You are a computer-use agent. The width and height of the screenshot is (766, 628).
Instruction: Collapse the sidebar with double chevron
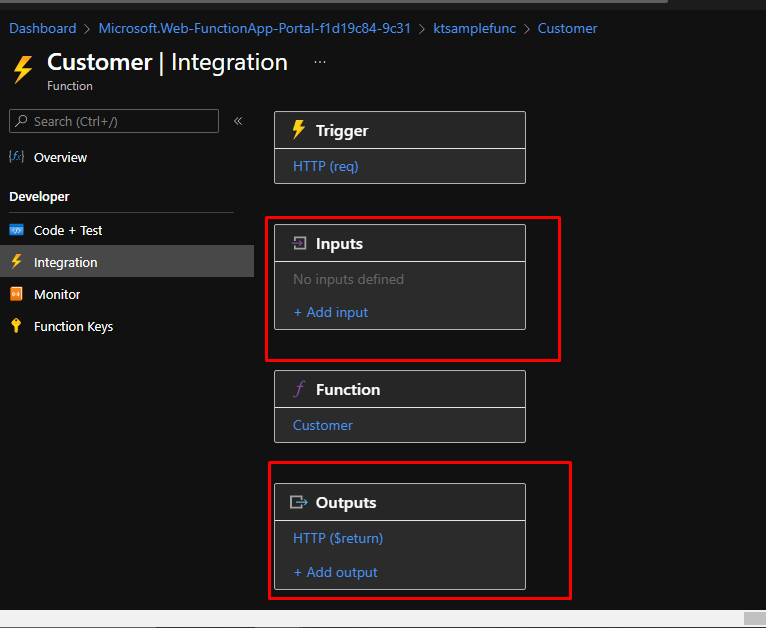pos(238,121)
